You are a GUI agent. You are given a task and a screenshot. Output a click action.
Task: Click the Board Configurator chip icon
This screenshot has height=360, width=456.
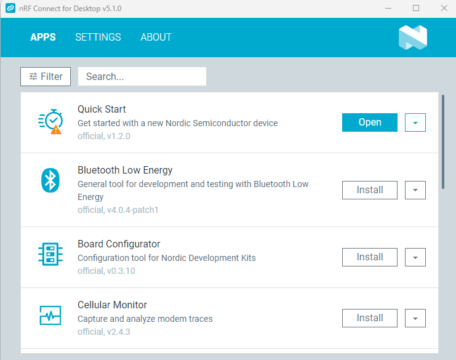point(50,254)
